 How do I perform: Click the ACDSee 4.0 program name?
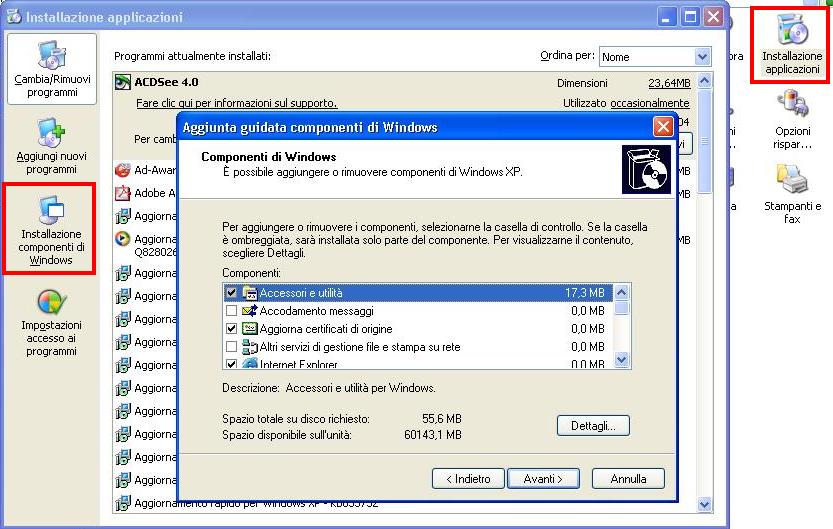[x=166, y=82]
